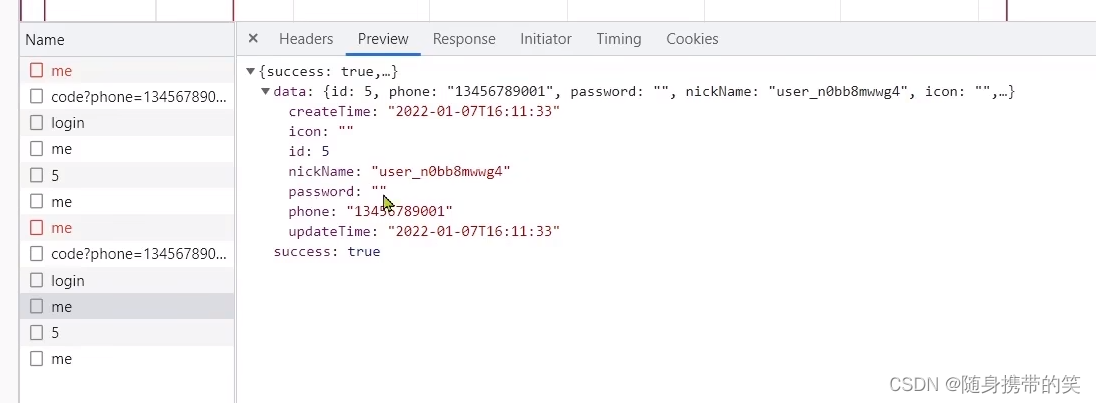The image size is (1096, 403).
Task: Show the Timing tab
Action: pyautogui.click(x=618, y=39)
